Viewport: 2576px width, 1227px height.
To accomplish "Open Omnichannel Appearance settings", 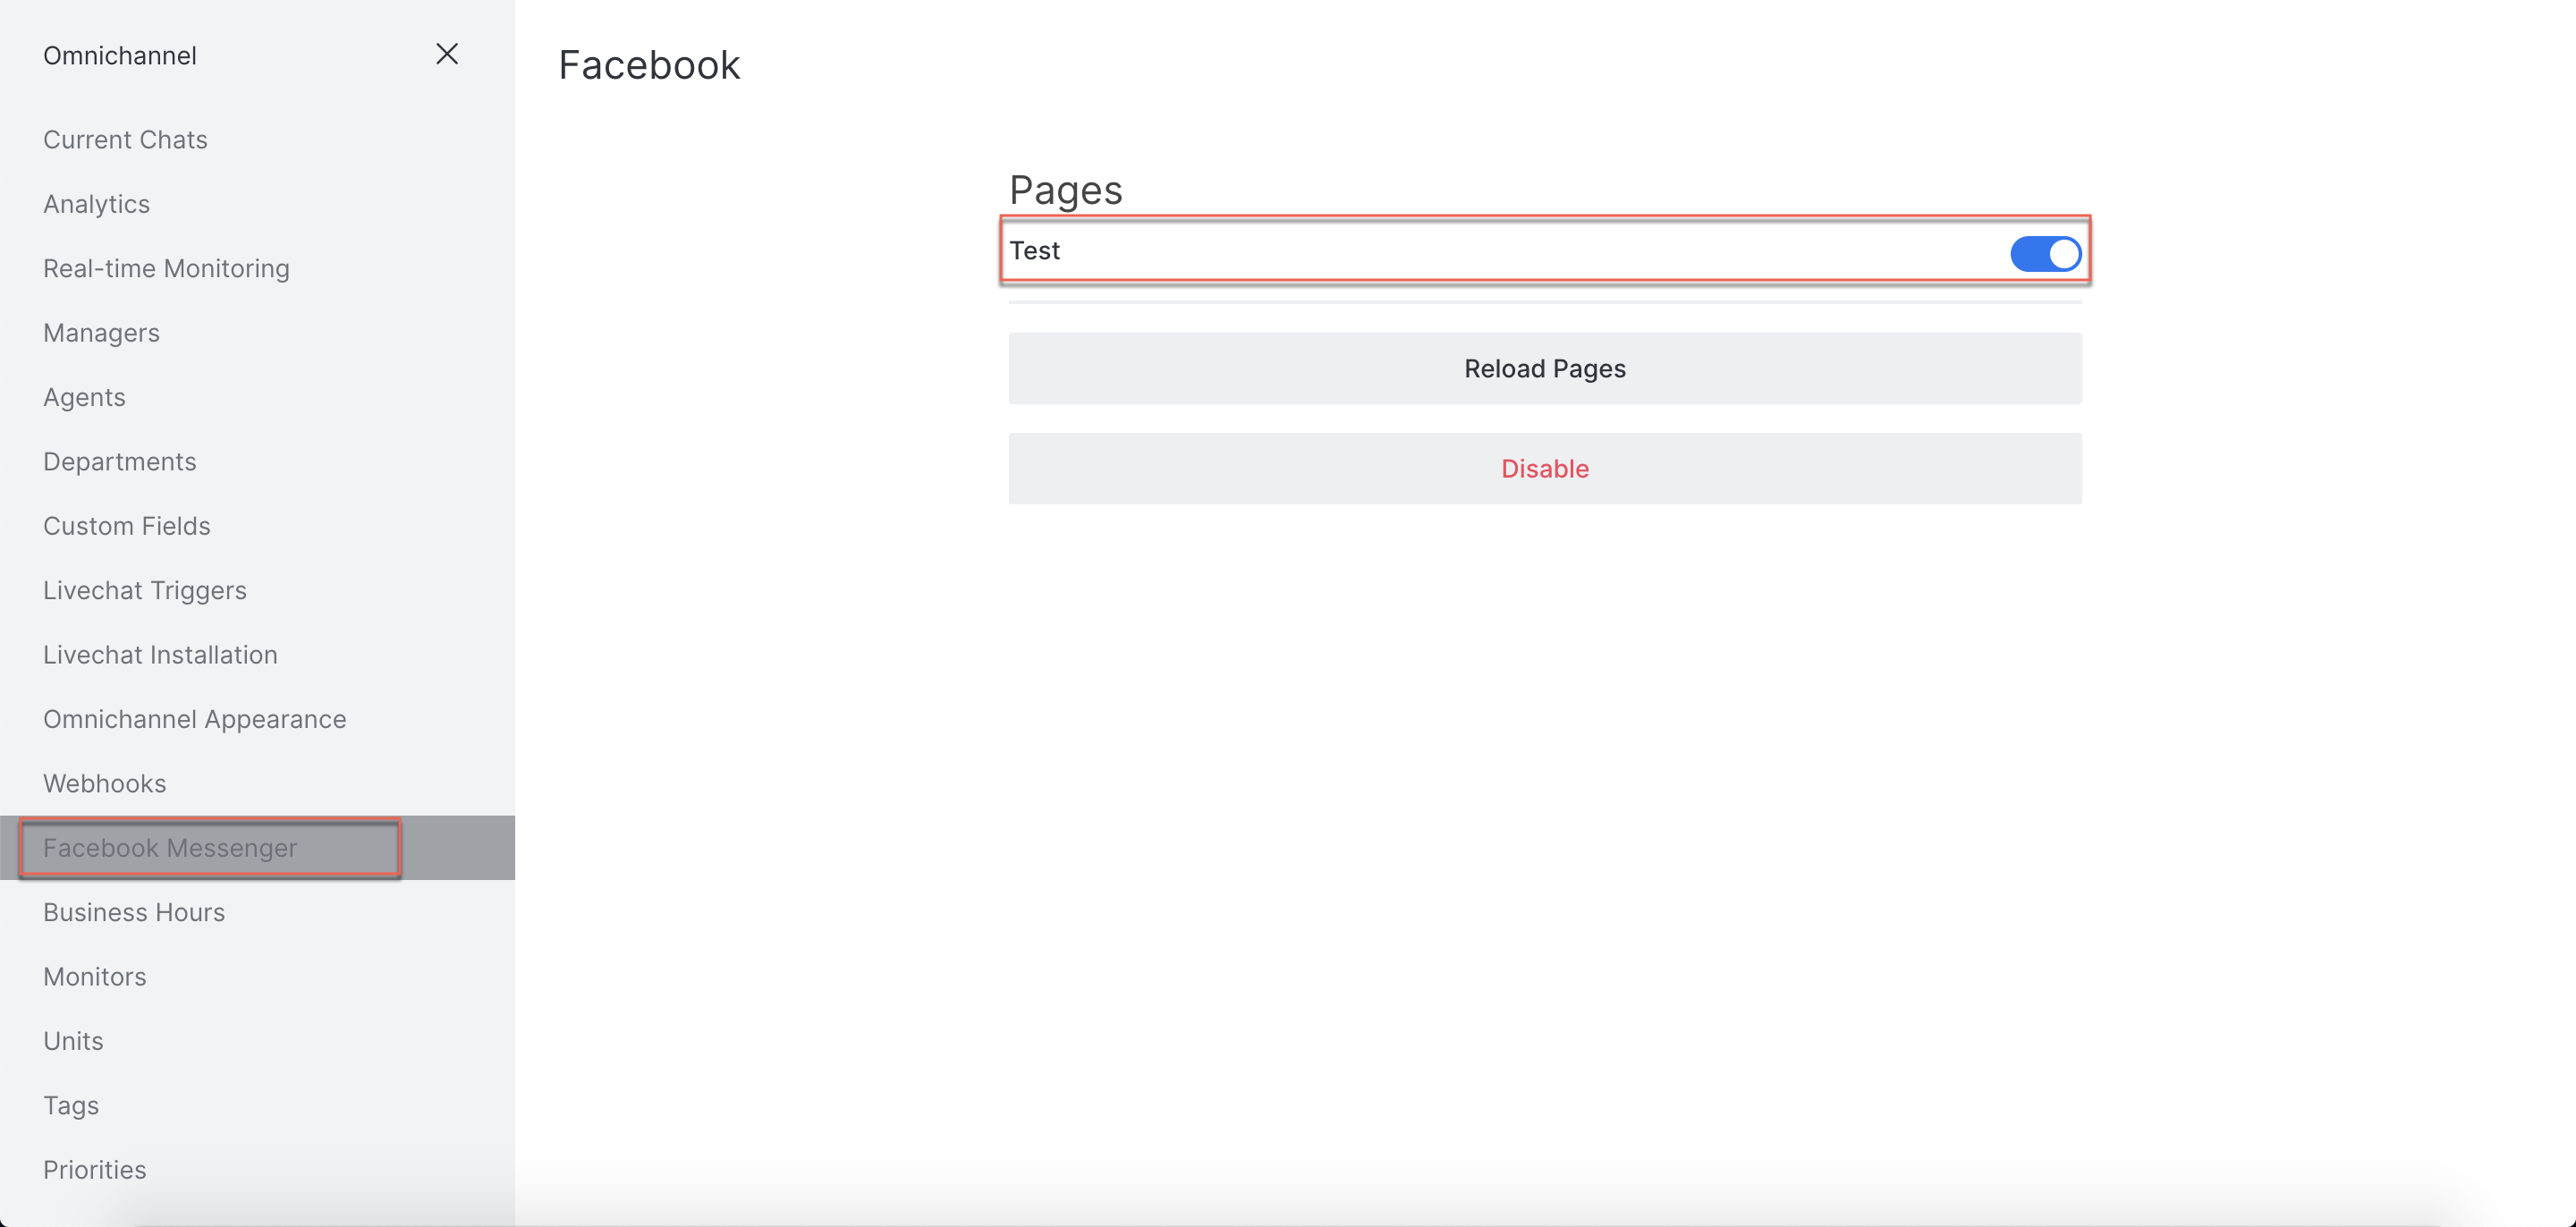I will click(194, 718).
